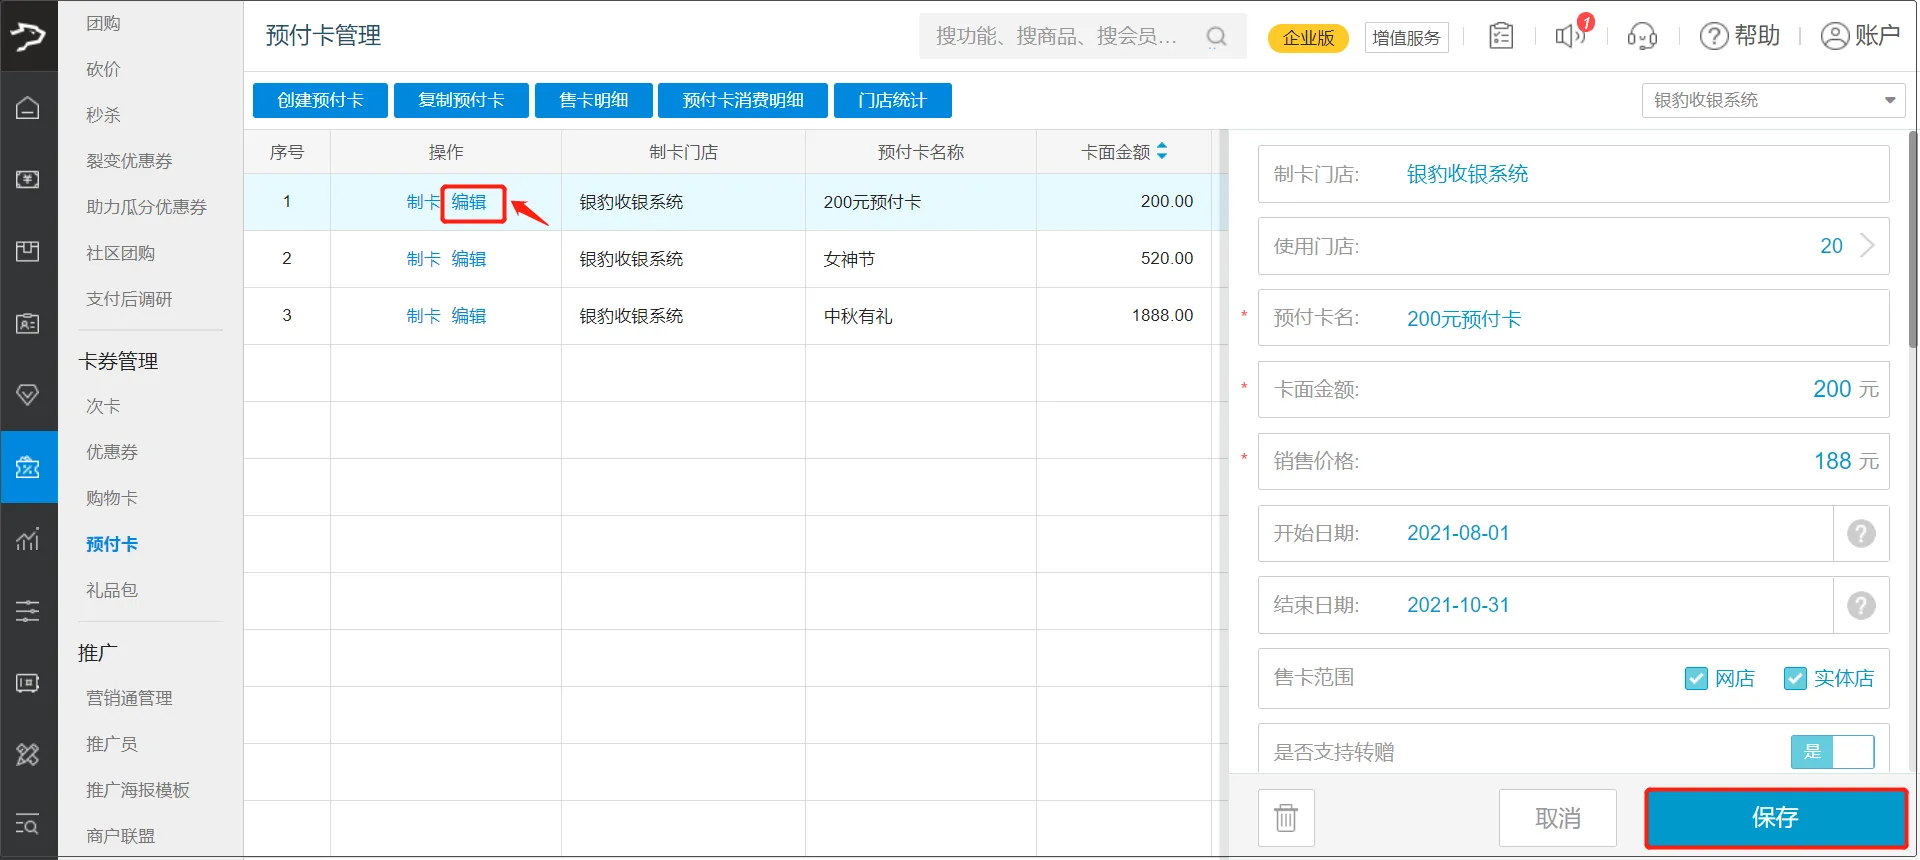Open the 银豹收银系统 store dropdown

pyautogui.click(x=1773, y=100)
